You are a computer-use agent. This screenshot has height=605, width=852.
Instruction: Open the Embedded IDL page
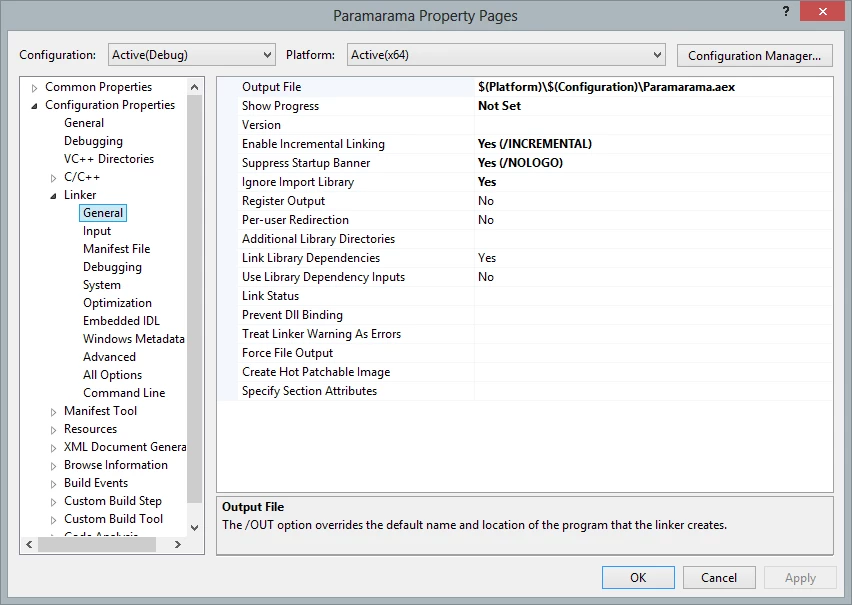pyautogui.click(x=121, y=320)
